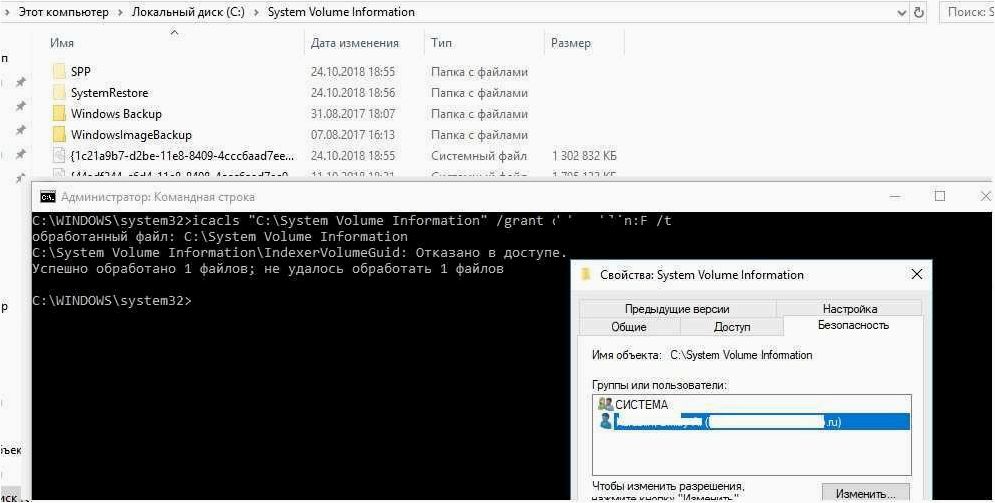Select the Windows Backup folder name
The height and width of the screenshot is (503, 995).
116,114
